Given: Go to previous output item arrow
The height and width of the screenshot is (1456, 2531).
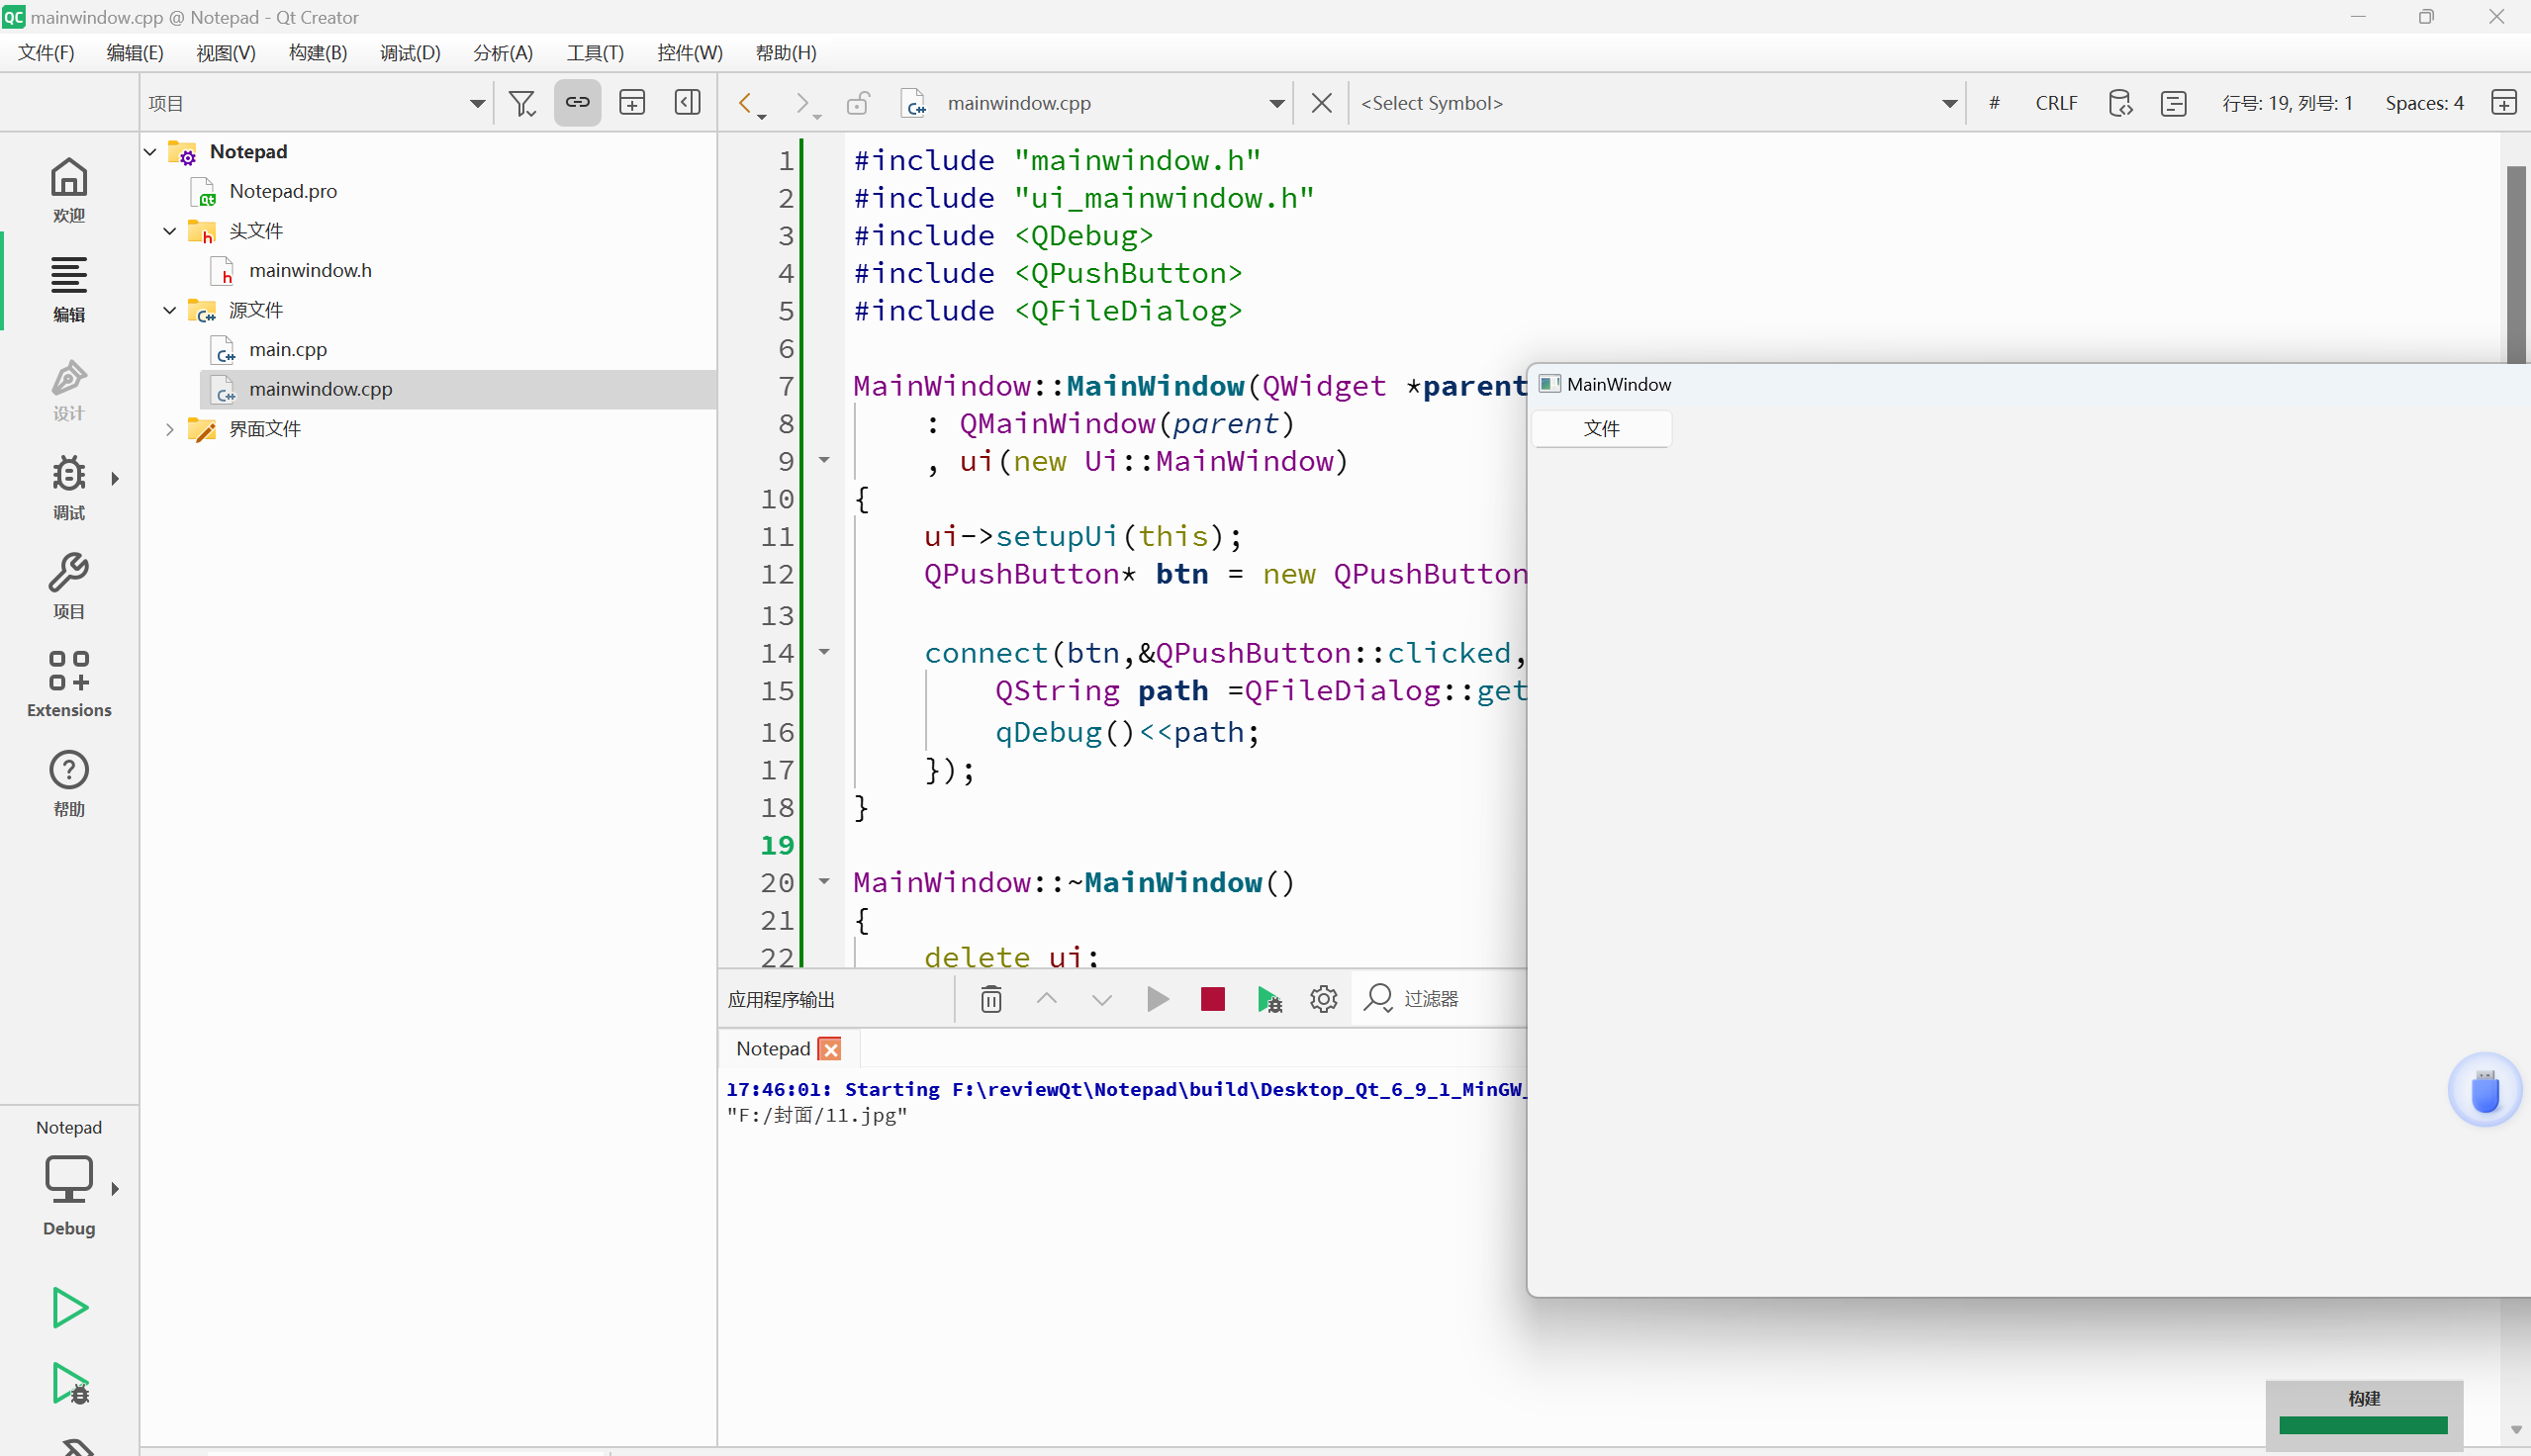Looking at the screenshot, I should (1046, 999).
